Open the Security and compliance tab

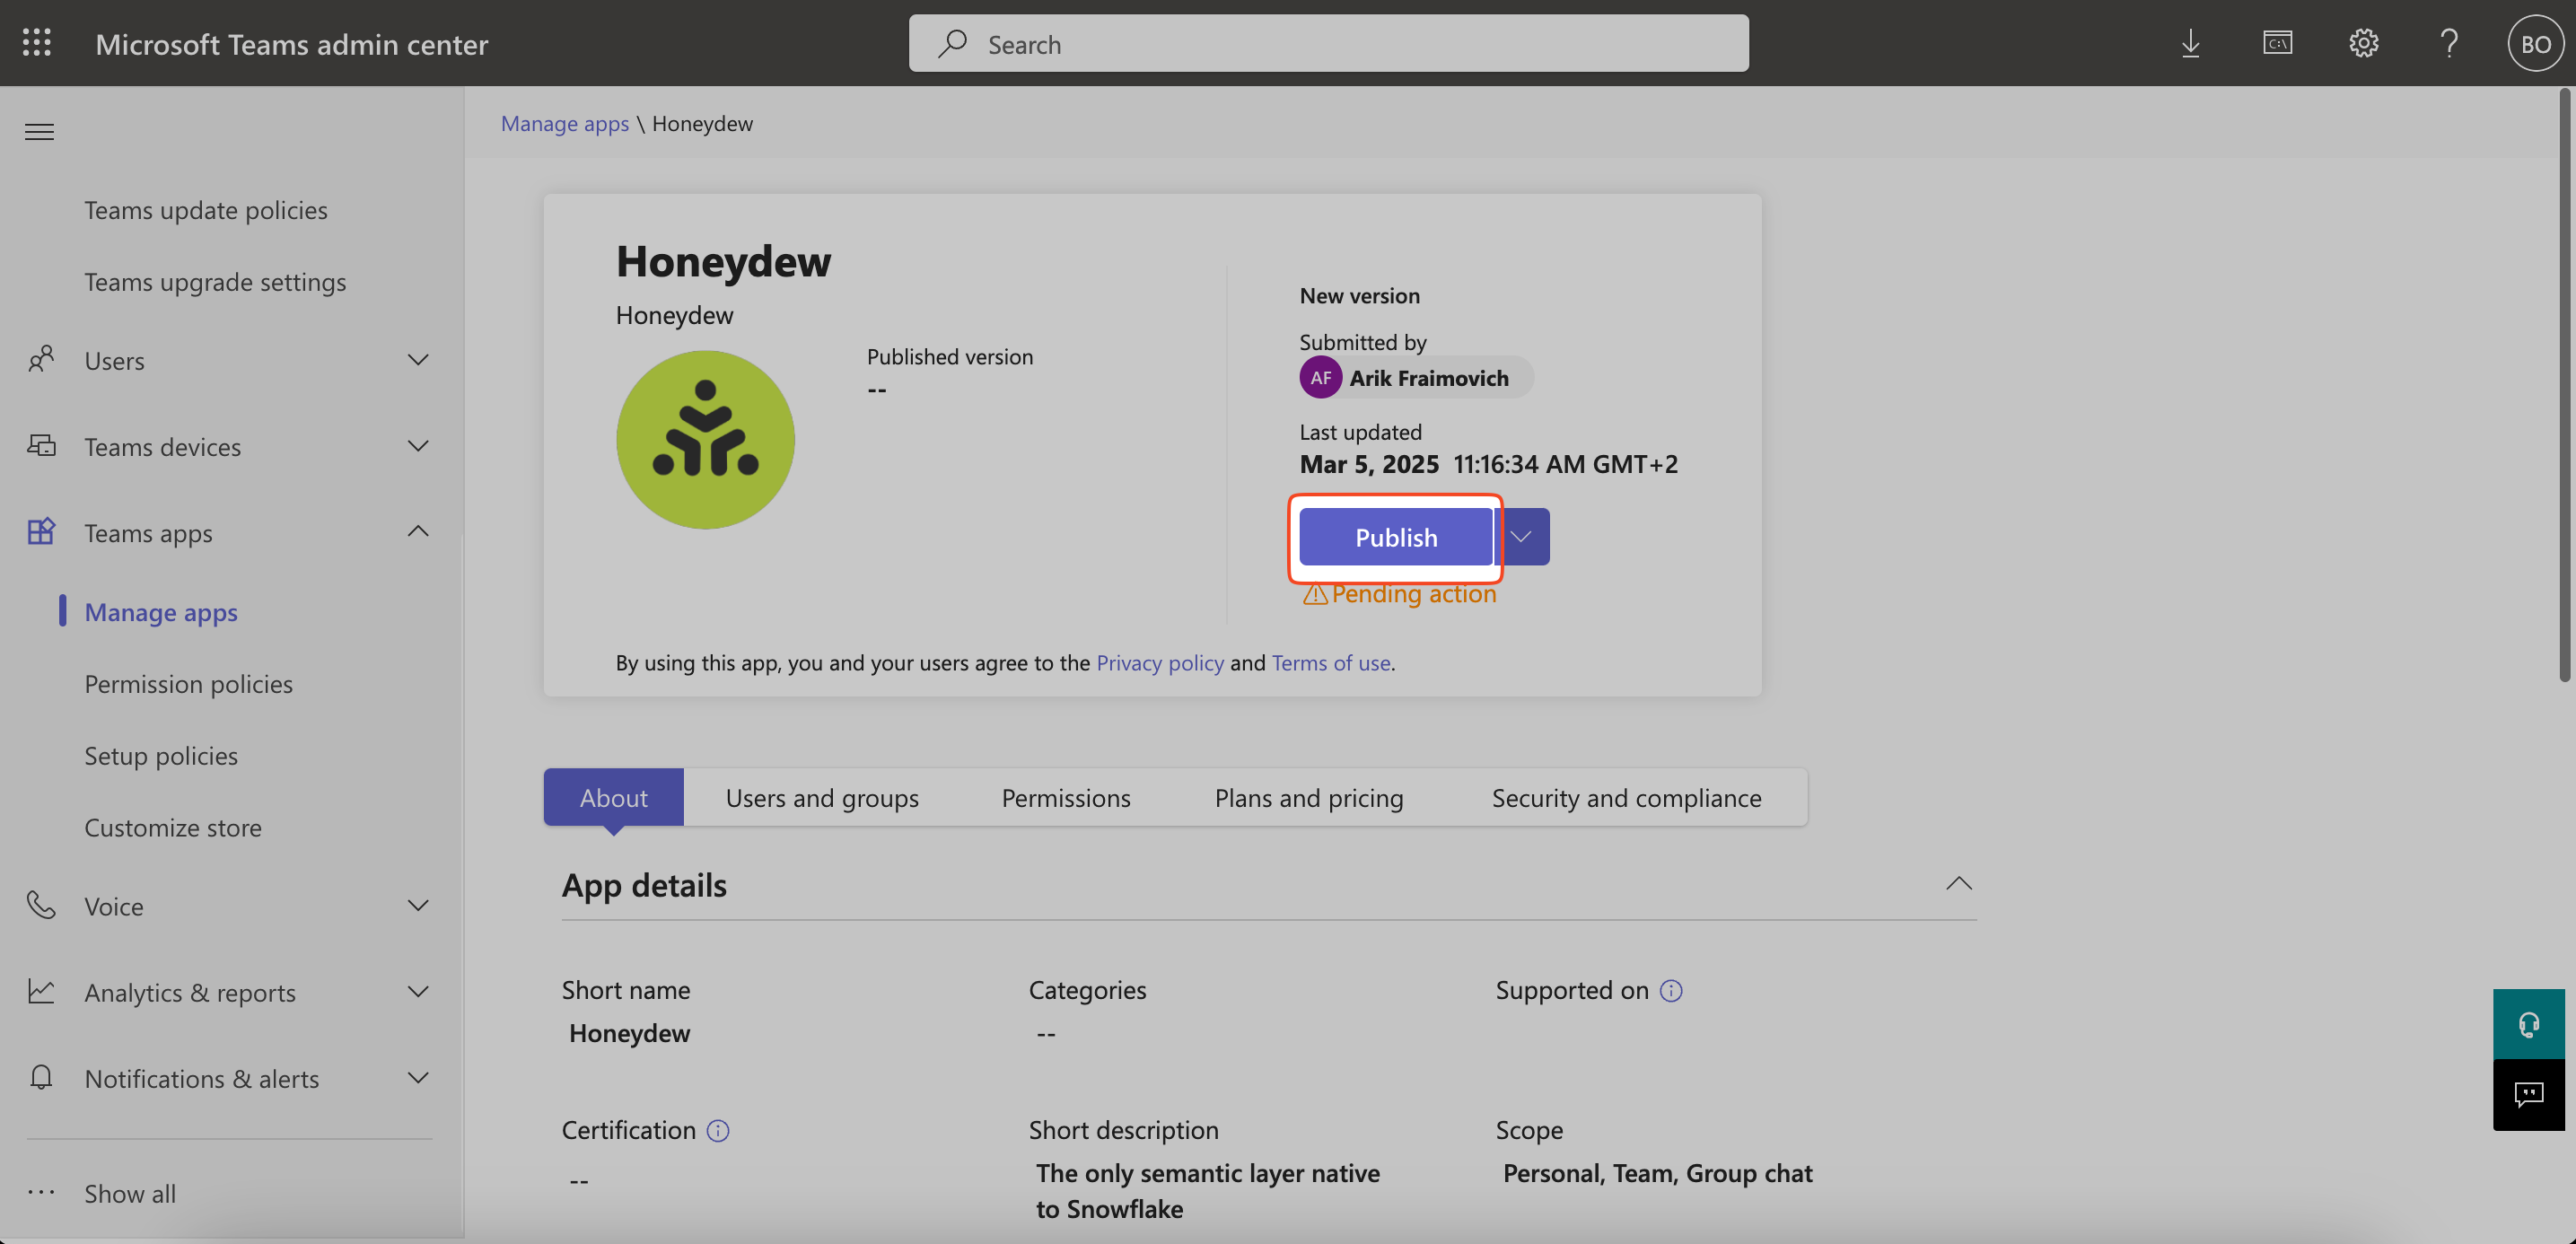point(1626,797)
